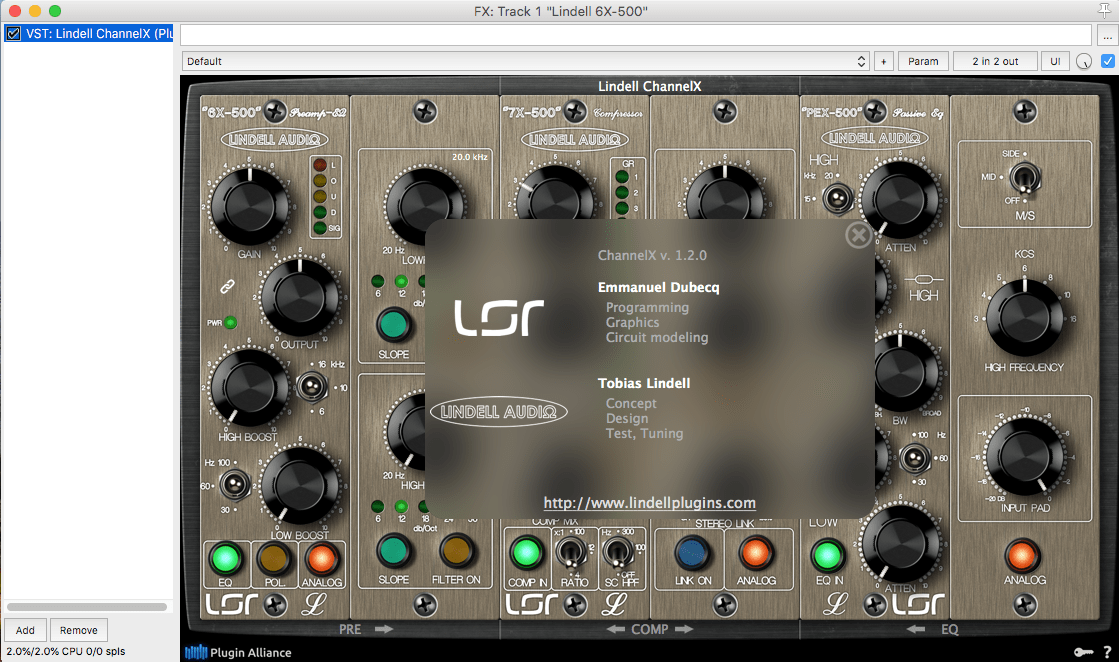The width and height of the screenshot is (1119, 662).
Task: Click the chain link icon beside the GAIN knob
Action: click(x=227, y=286)
